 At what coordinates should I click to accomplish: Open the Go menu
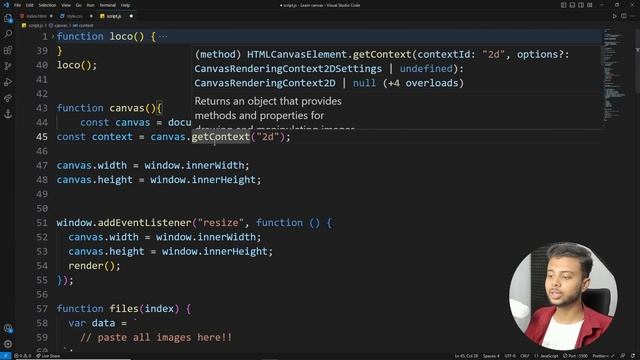[79, 5]
